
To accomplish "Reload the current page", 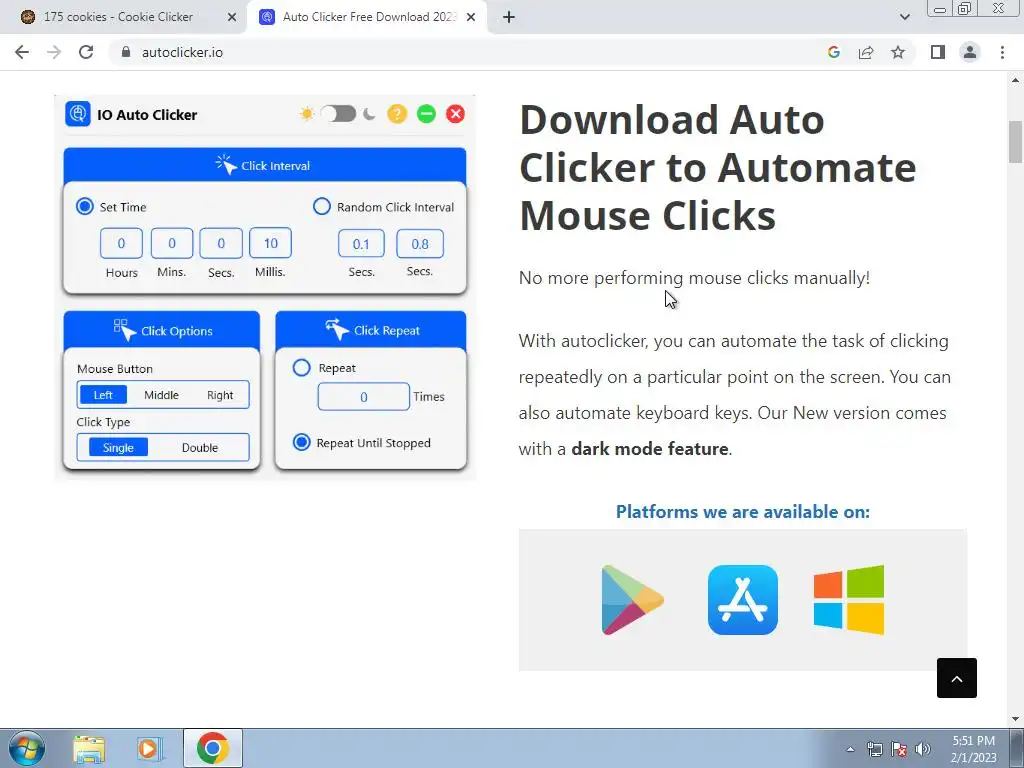I will pos(86,52).
